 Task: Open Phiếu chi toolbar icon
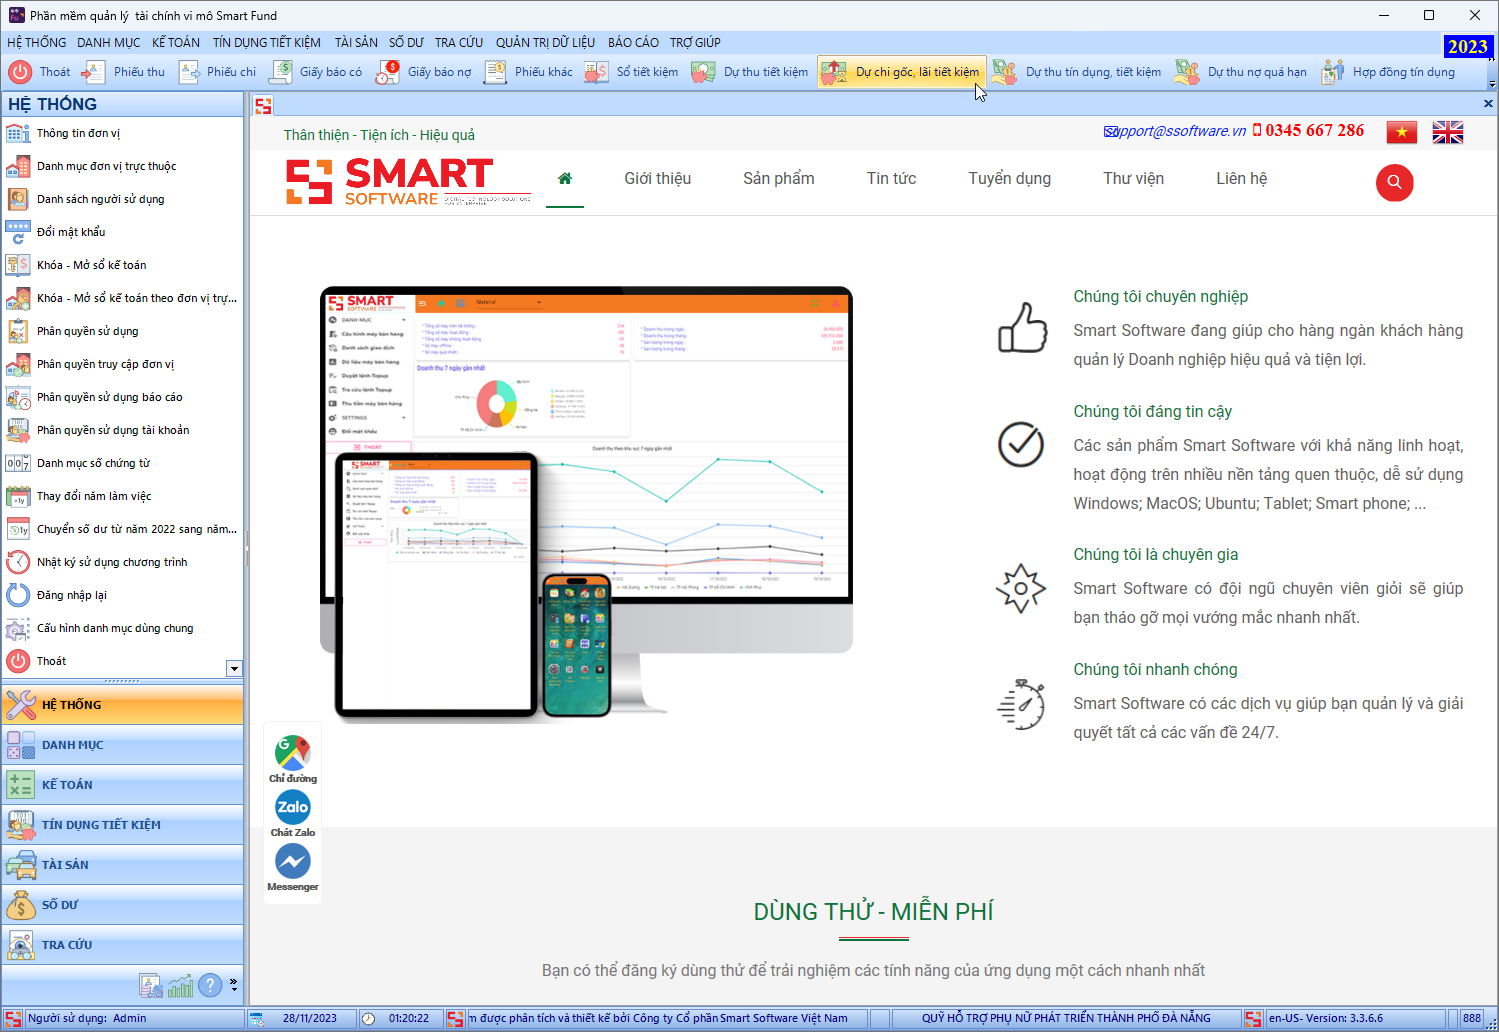click(189, 72)
